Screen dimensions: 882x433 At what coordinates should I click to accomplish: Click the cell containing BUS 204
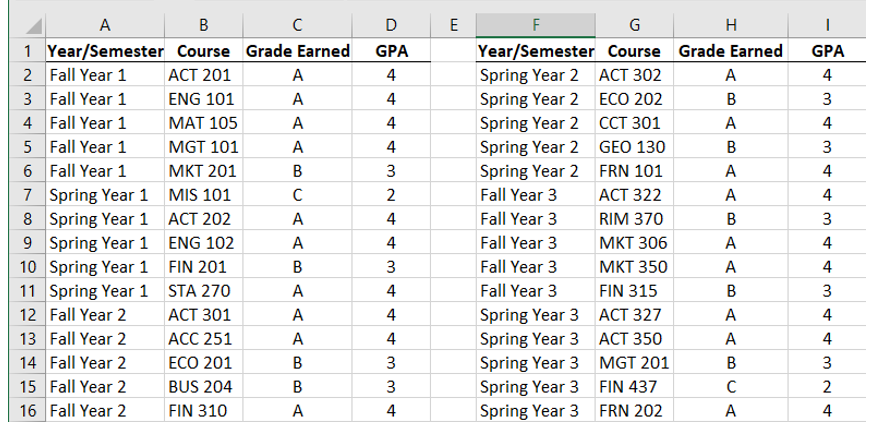[x=204, y=386]
